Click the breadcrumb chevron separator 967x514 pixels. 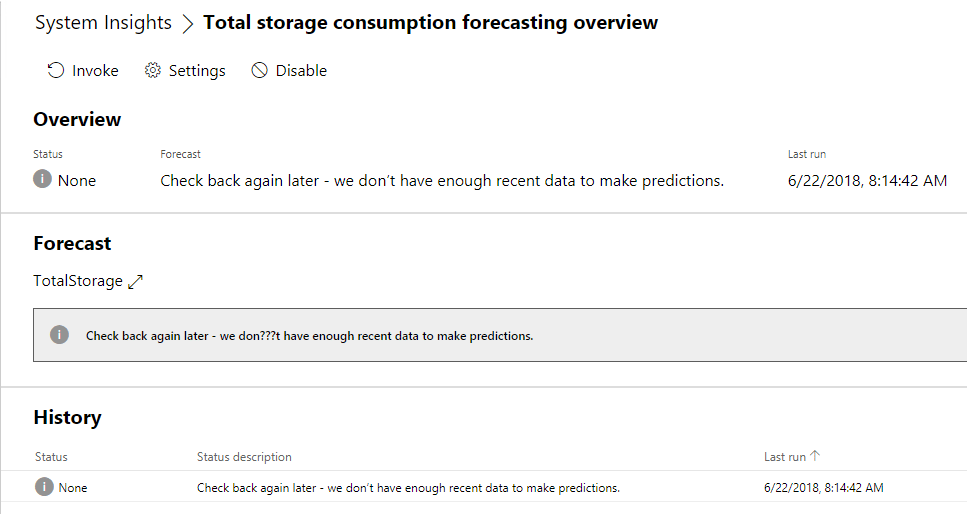click(x=187, y=24)
